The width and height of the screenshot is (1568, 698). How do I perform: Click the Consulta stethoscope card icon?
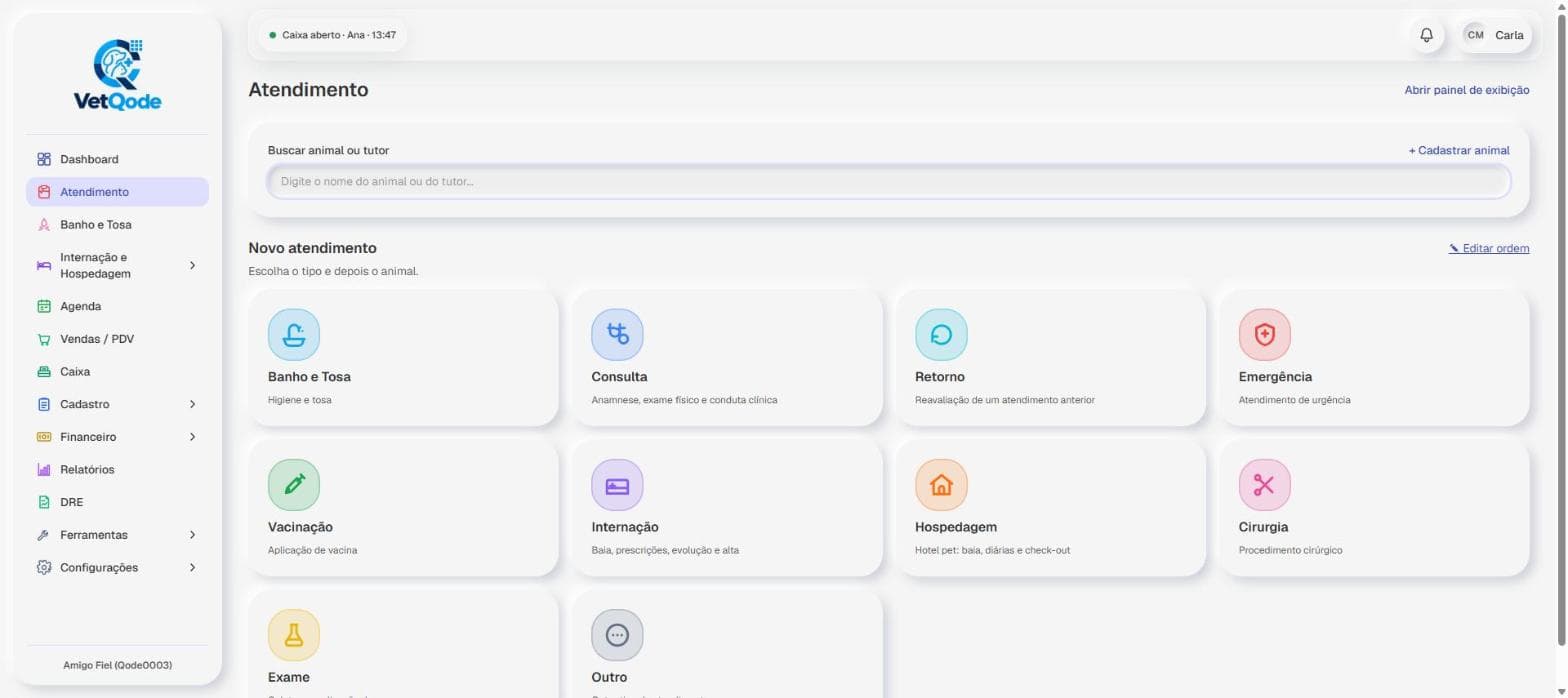click(617, 334)
